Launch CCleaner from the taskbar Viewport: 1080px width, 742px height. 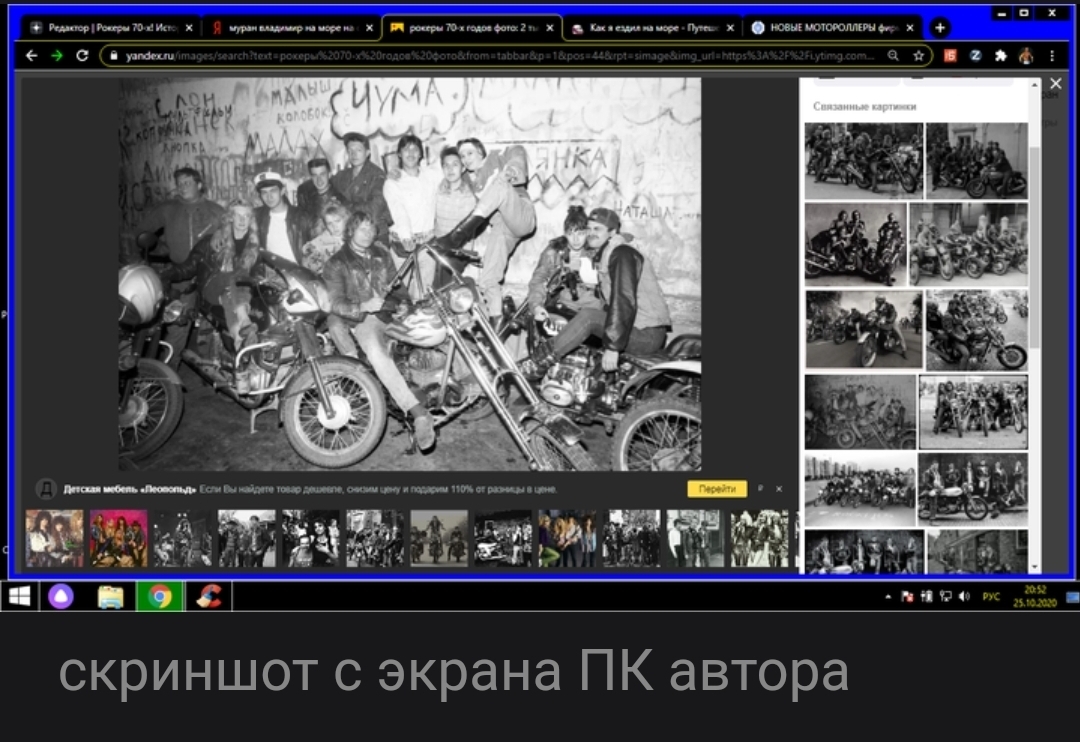208,597
